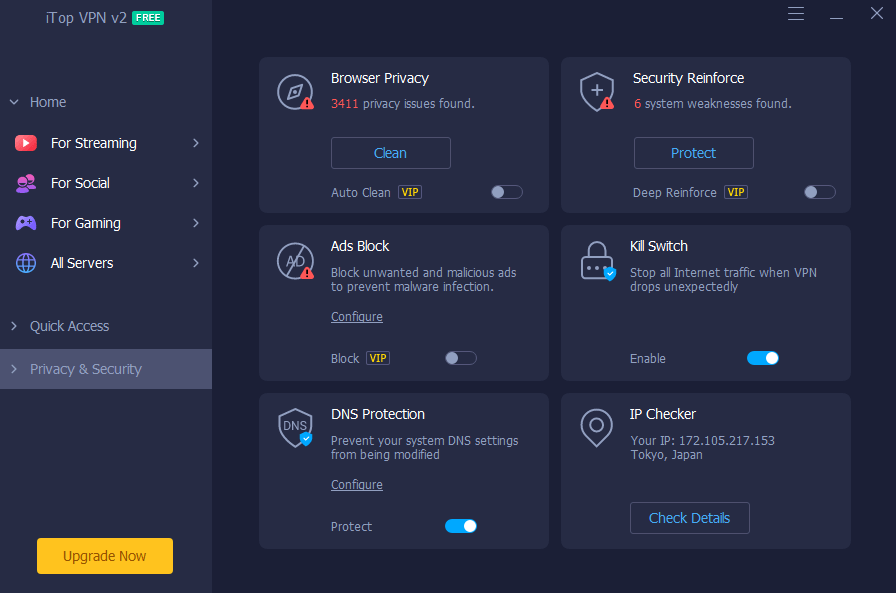Click the IP Checker heading
The width and height of the screenshot is (896, 593).
point(663,414)
